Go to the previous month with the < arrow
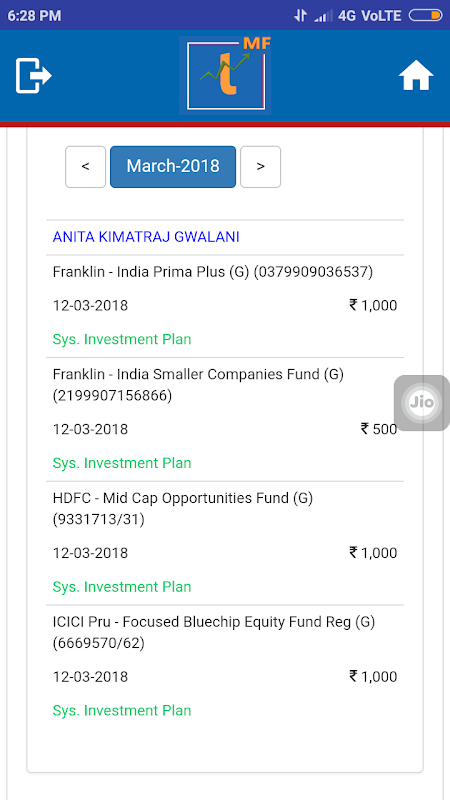Screen dimensions: 450x800 pos(85,167)
